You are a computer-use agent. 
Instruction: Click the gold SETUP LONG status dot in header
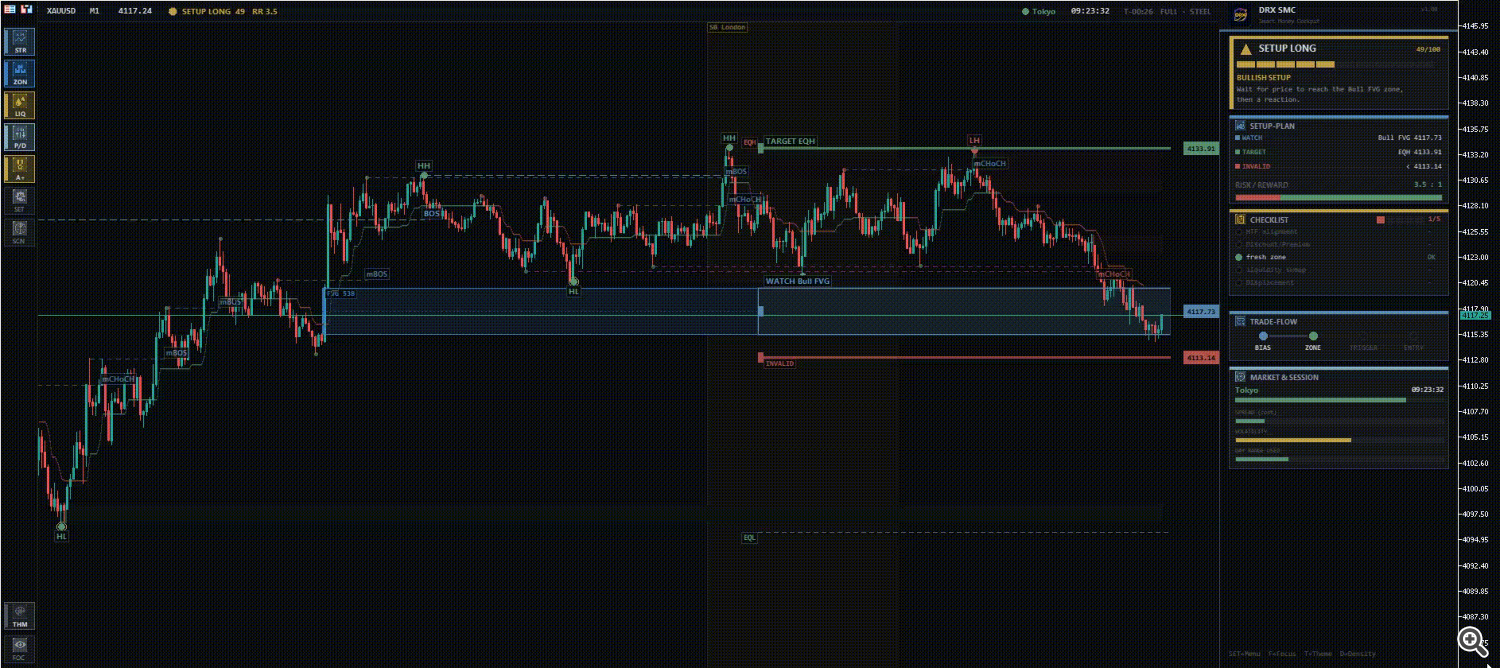pos(173,11)
